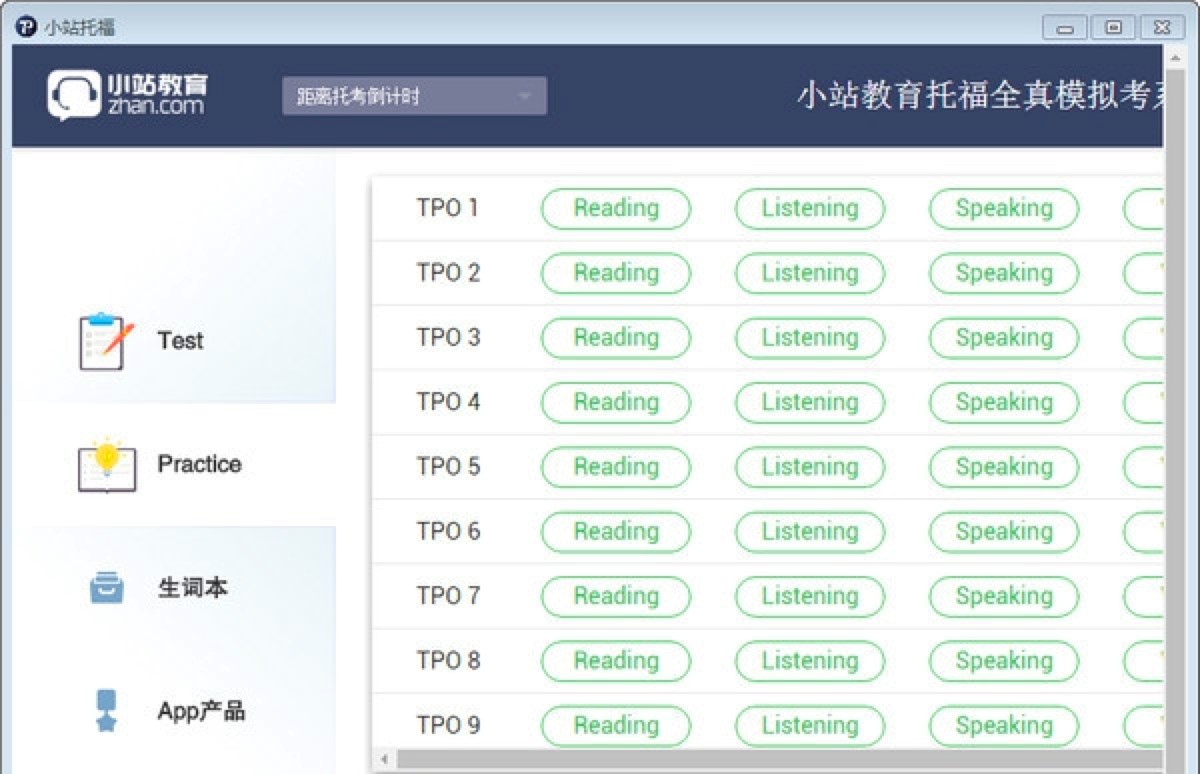Open the 距离托考倒计时 dropdown
1200x774 pixels.
(414, 96)
